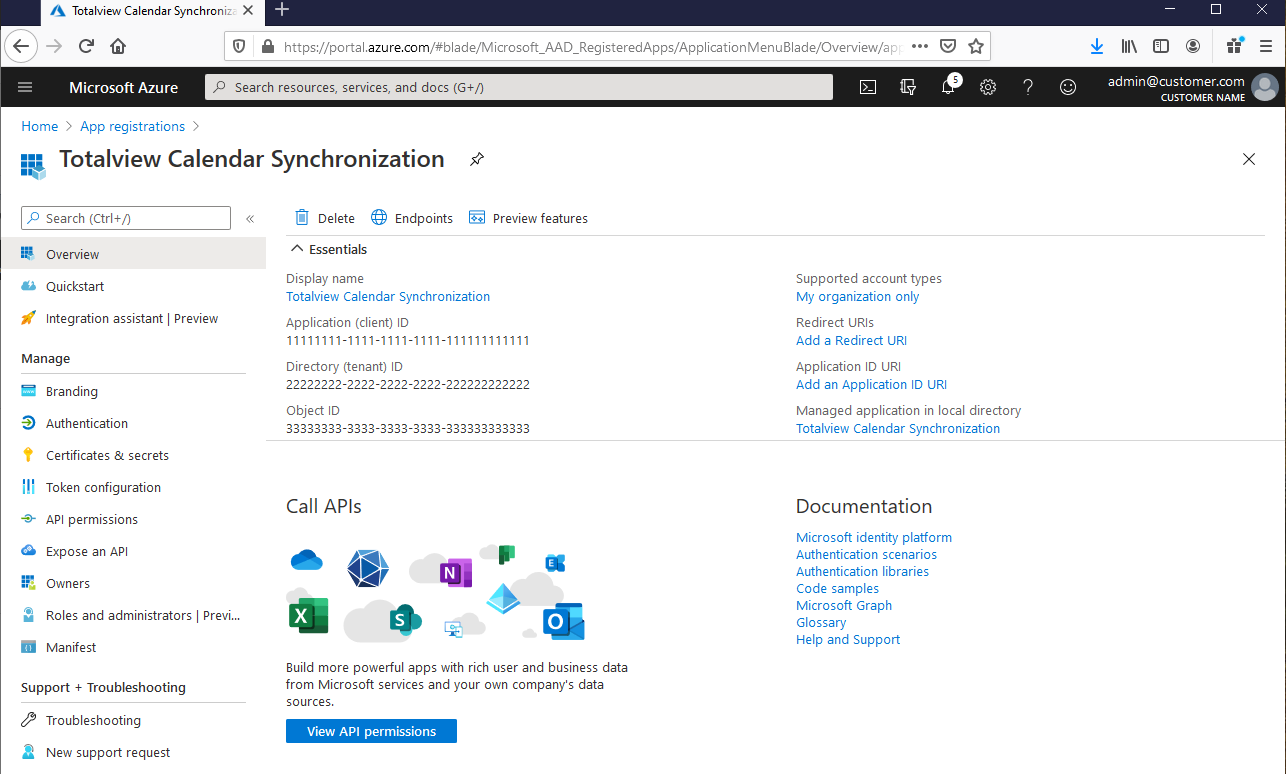
Task: Go to browser home page
Action: tap(118, 46)
